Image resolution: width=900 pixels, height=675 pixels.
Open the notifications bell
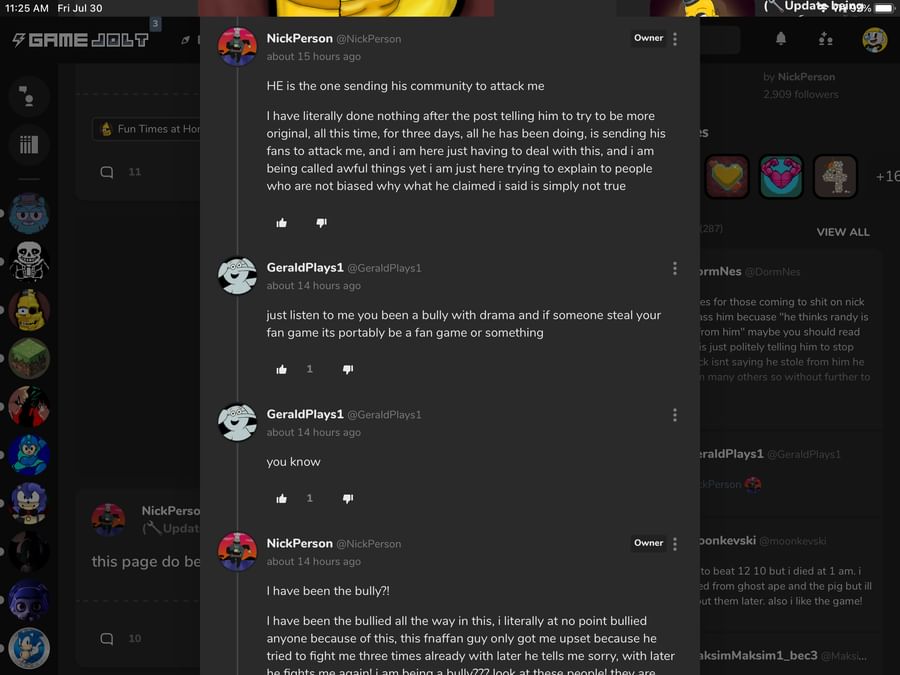tap(781, 38)
